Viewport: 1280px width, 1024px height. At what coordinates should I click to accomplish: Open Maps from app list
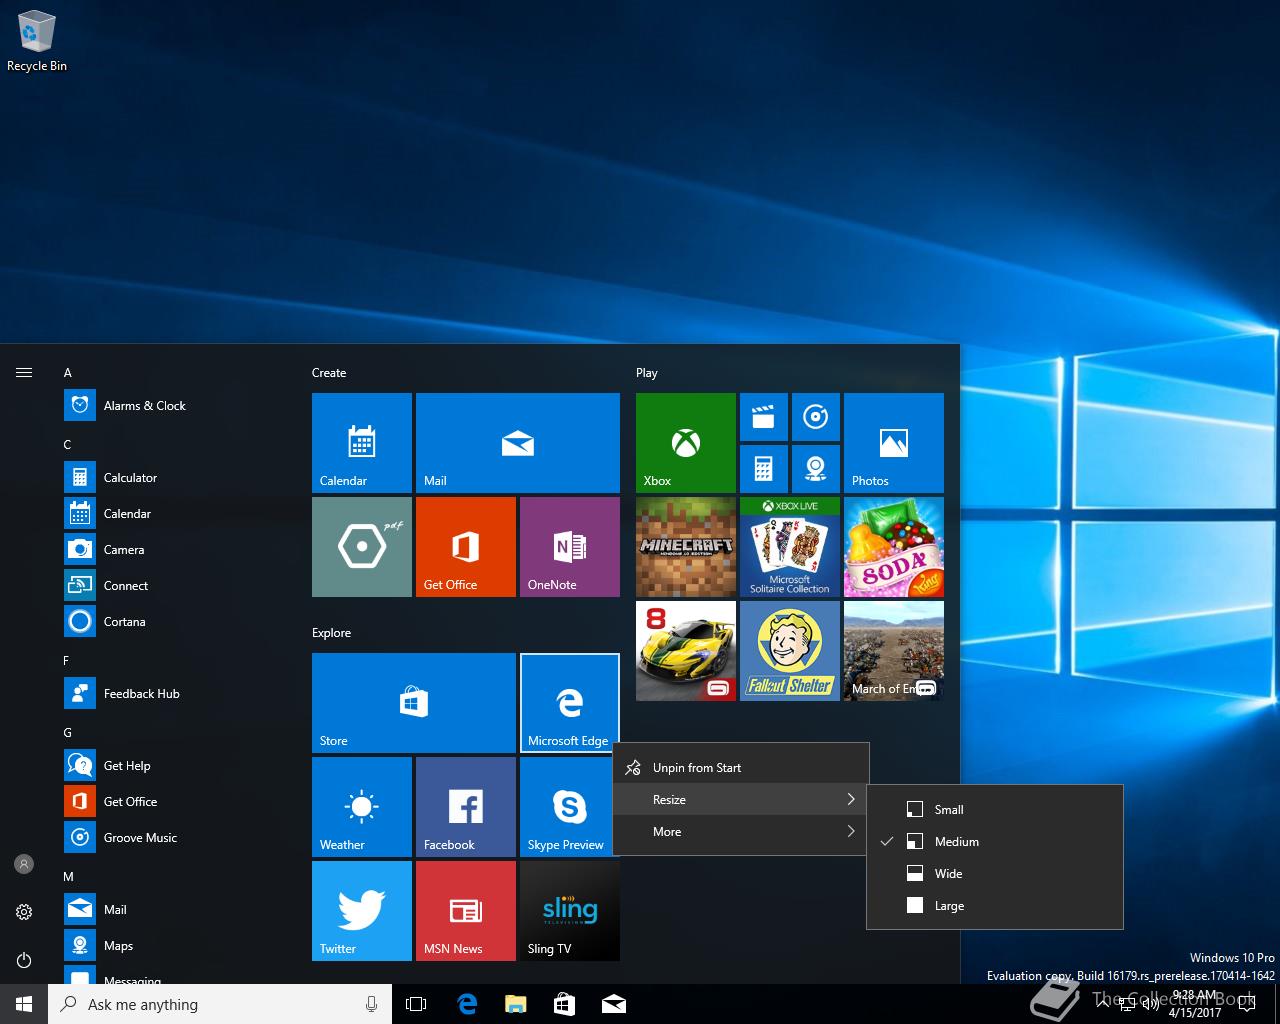[x=175, y=946]
